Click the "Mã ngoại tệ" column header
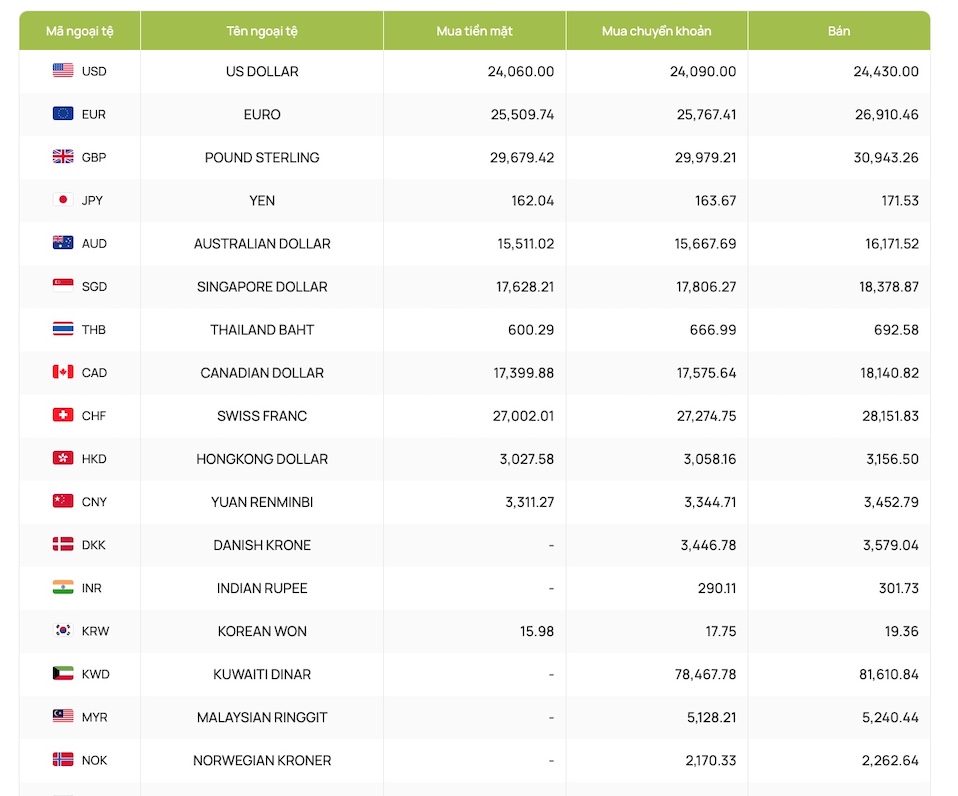 coord(80,31)
